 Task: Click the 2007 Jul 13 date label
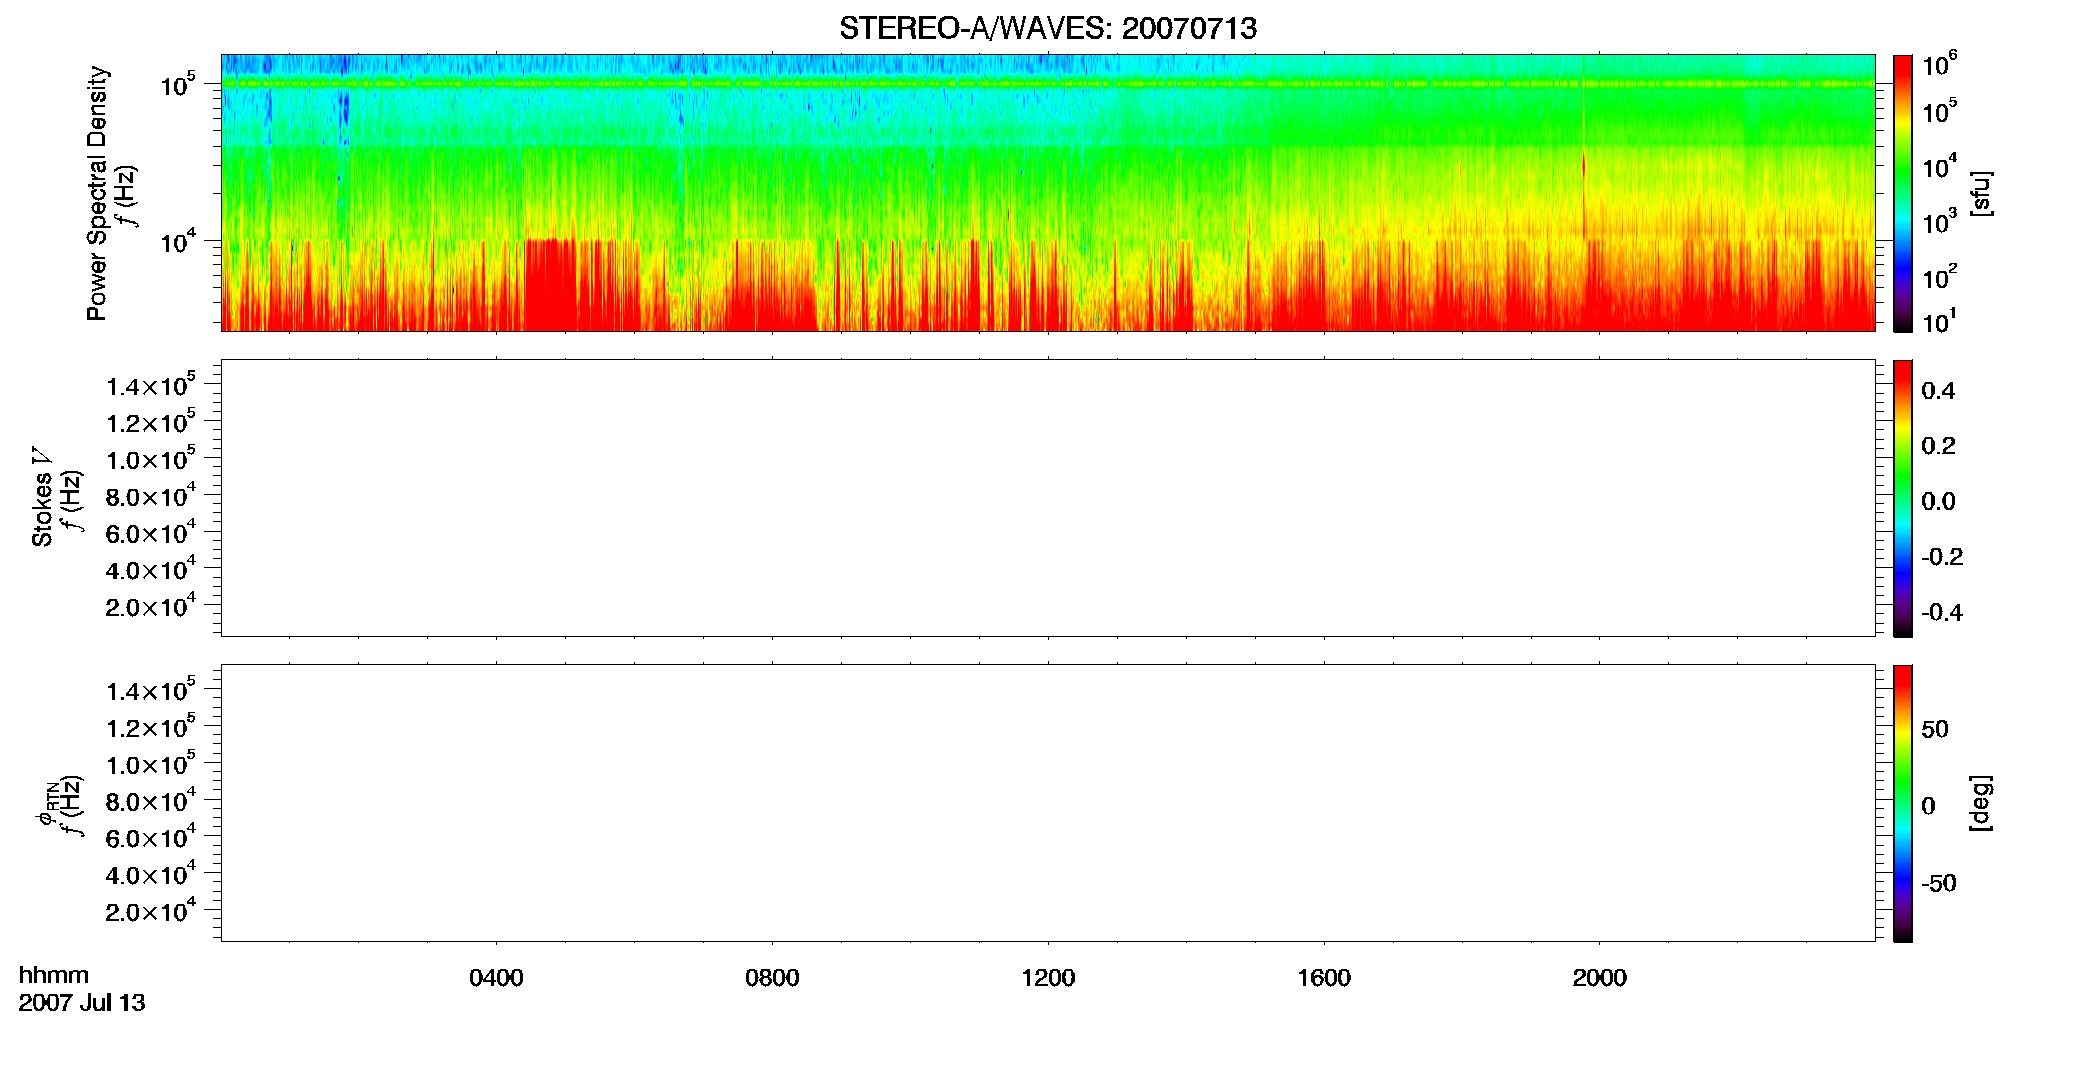[x=82, y=1003]
